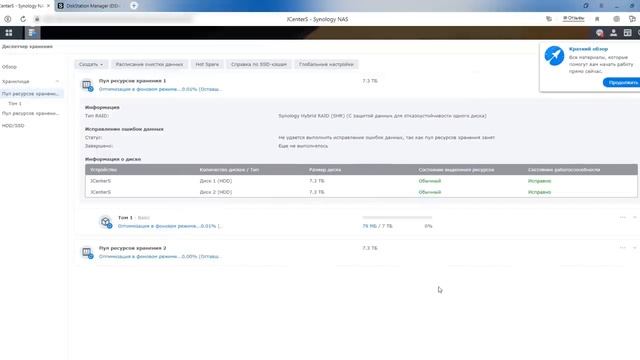
Task: Click the Storage Pool 1 icon
Action: 87,85
